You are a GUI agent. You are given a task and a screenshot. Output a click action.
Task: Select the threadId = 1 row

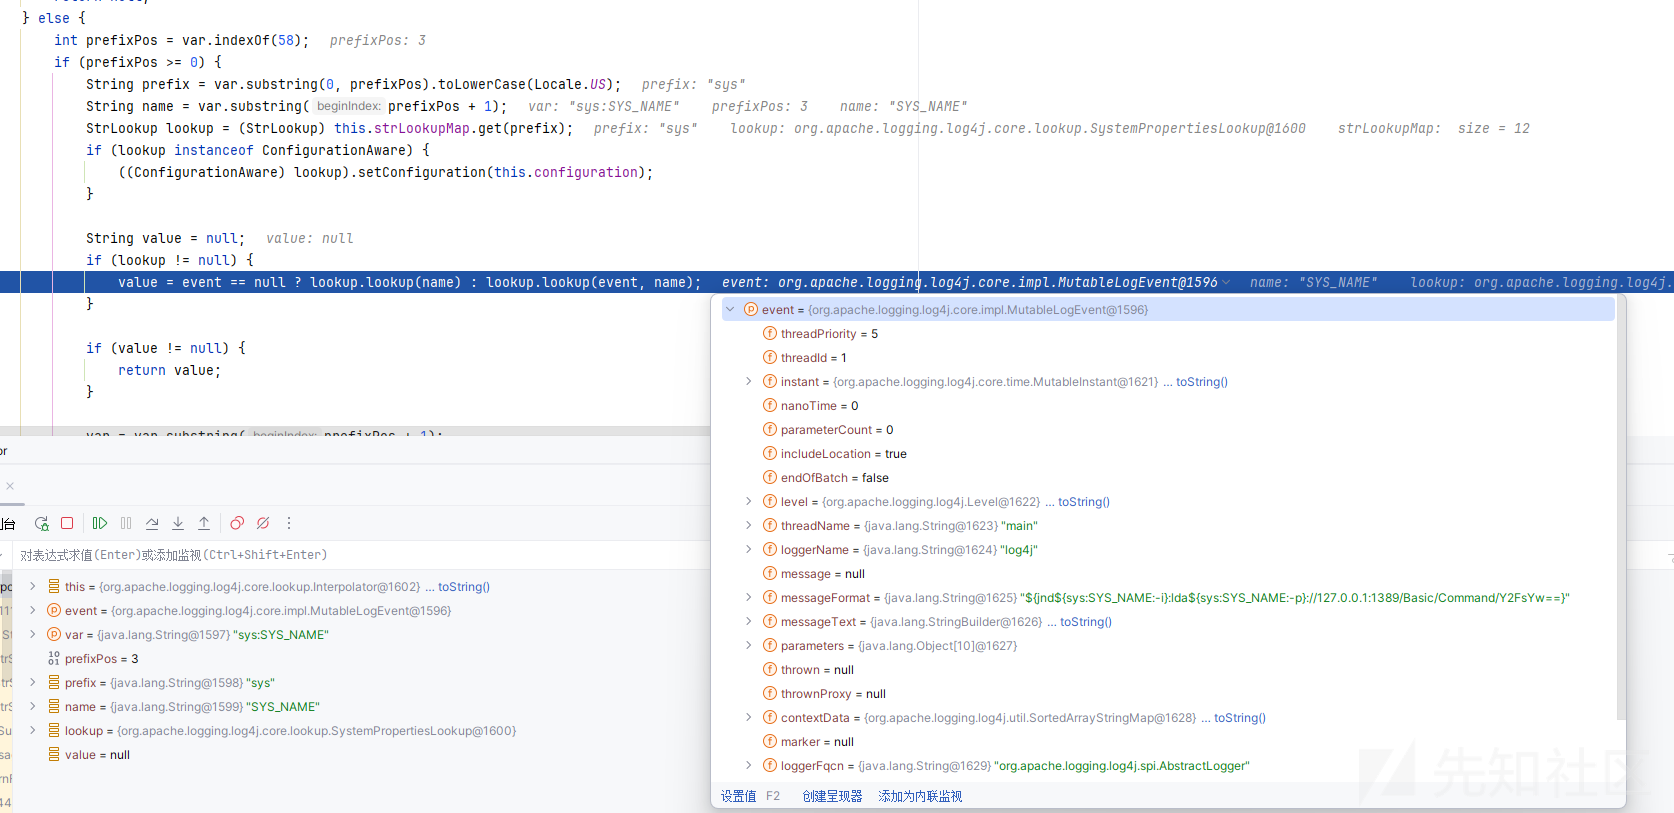click(x=1168, y=357)
